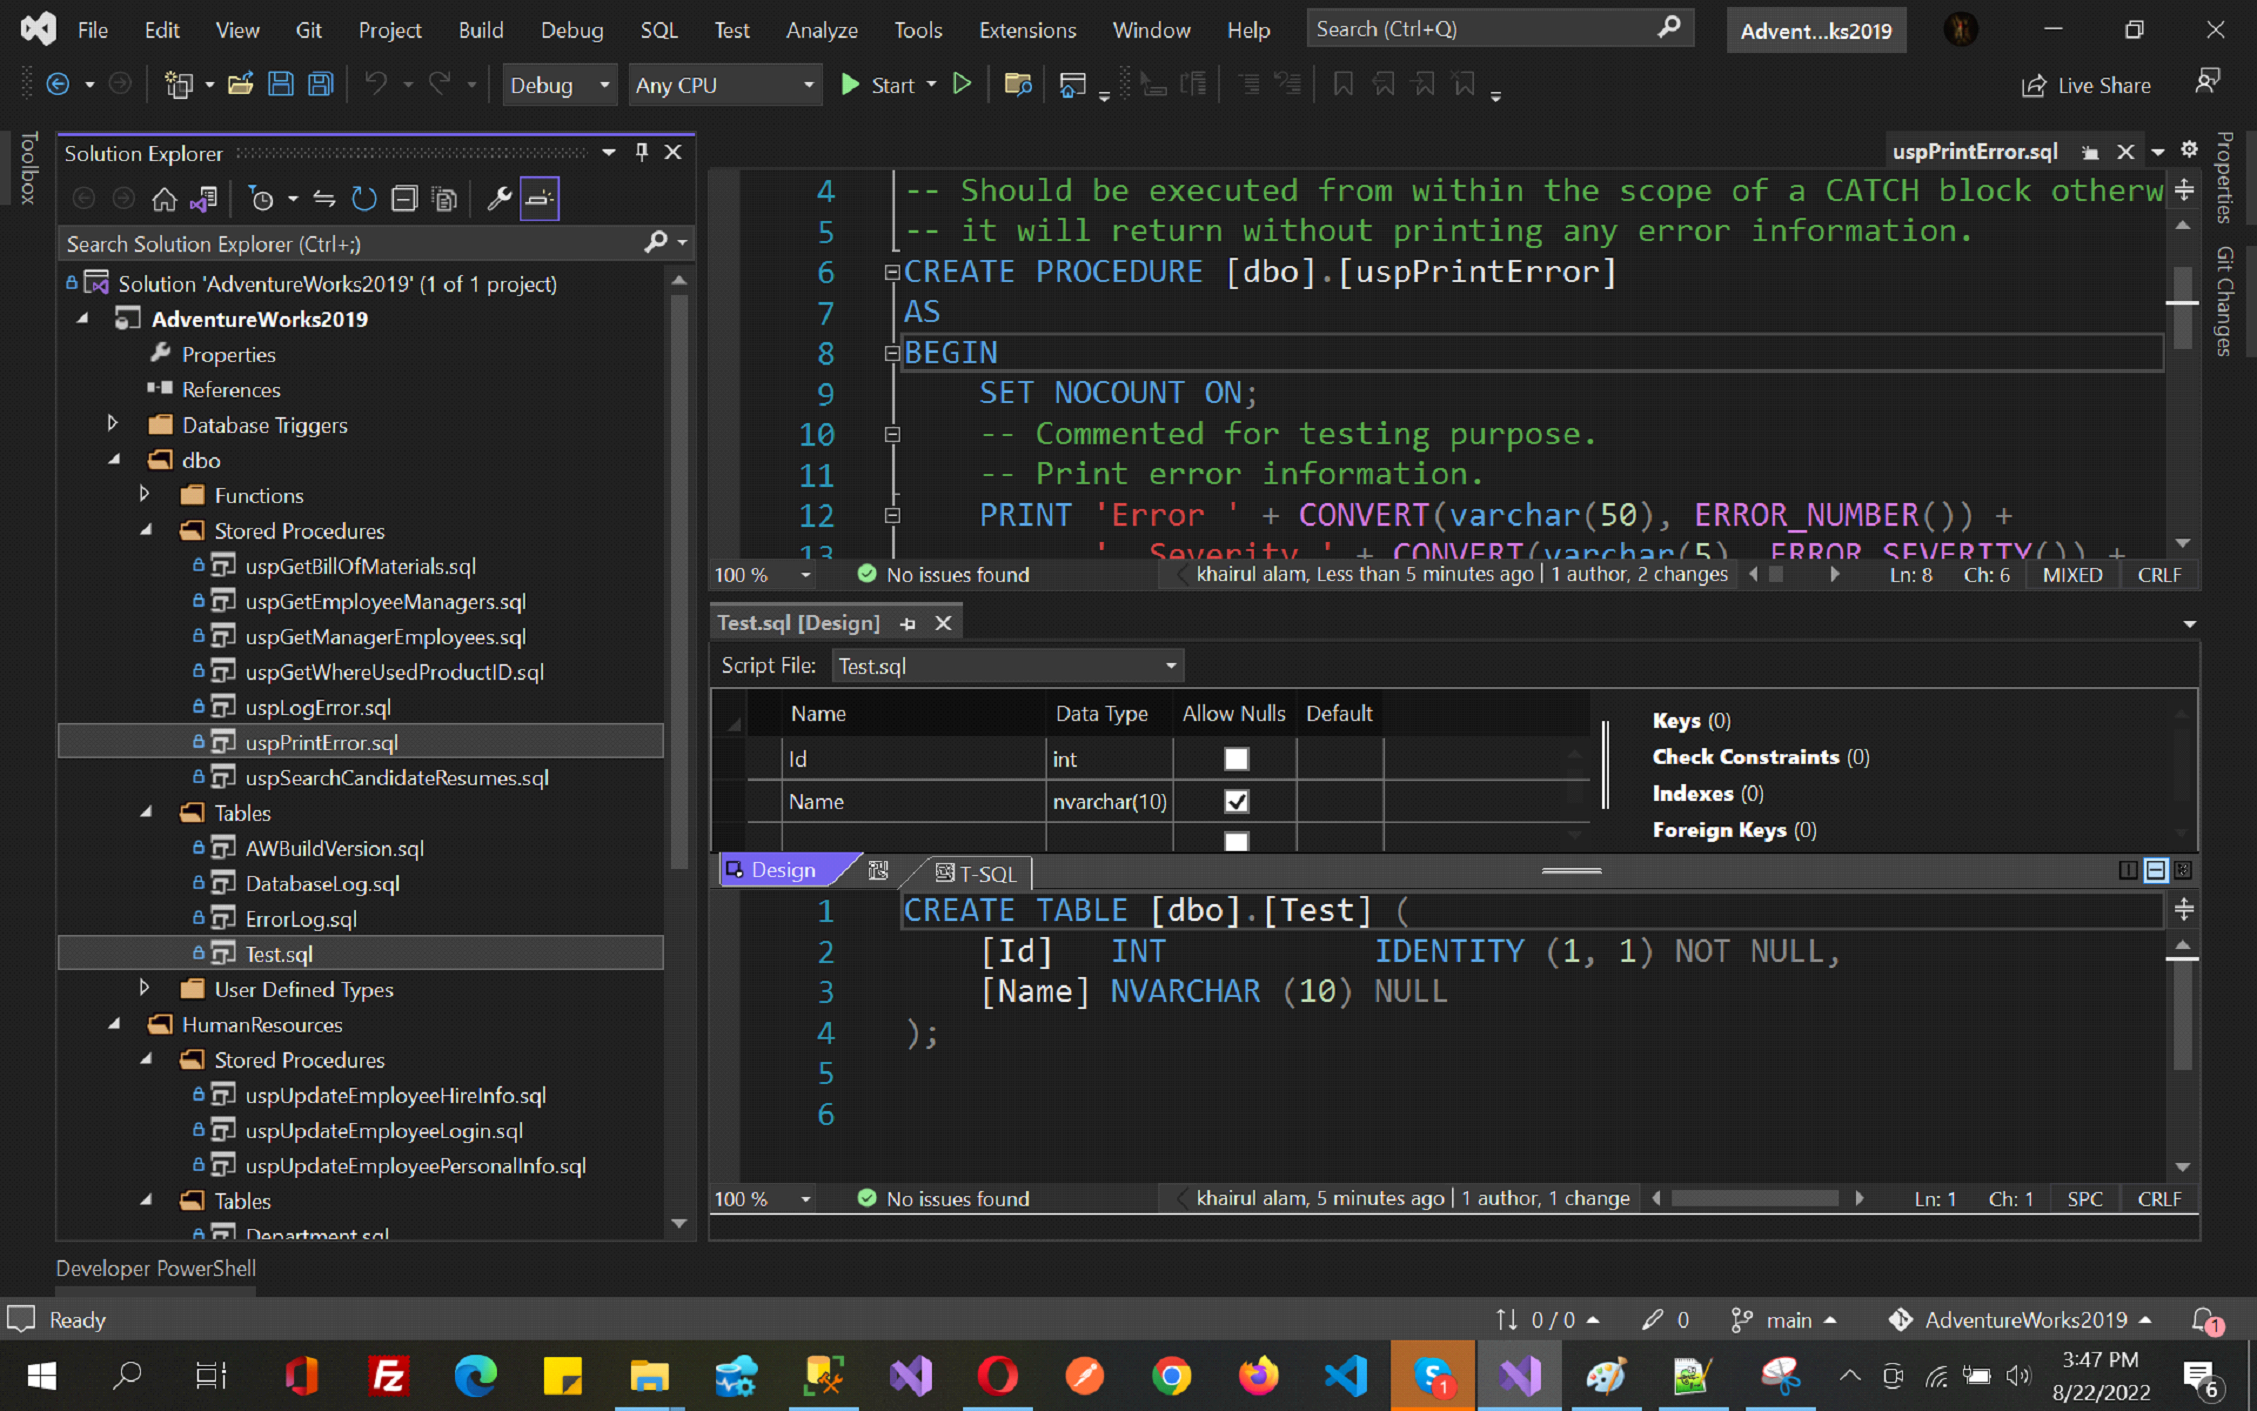Disable Allow Nulls for the Name column
Viewport: 2257px width, 1411px height.
coord(1237,801)
